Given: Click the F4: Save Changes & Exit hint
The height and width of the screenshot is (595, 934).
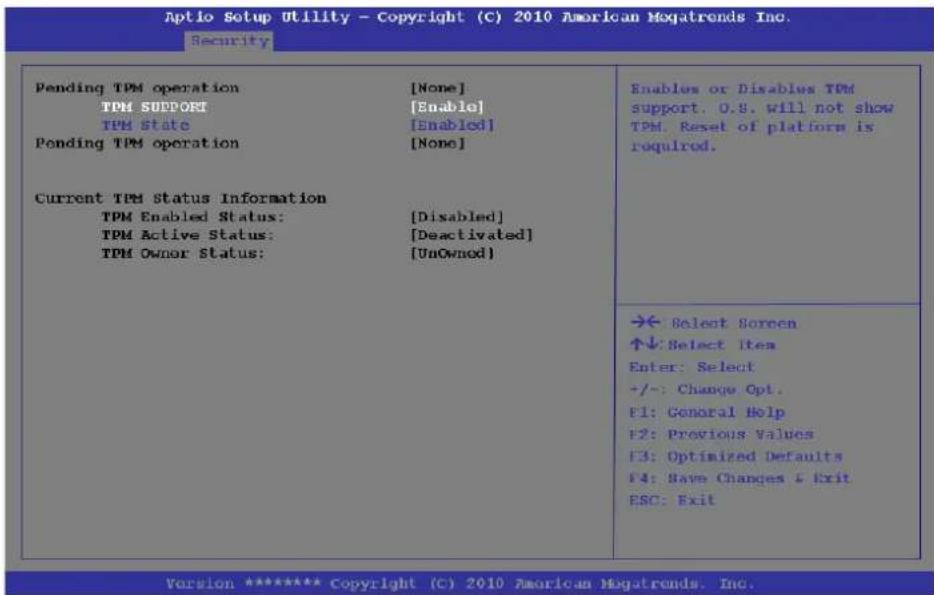Looking at the screenshot, I should coord(739,478).
